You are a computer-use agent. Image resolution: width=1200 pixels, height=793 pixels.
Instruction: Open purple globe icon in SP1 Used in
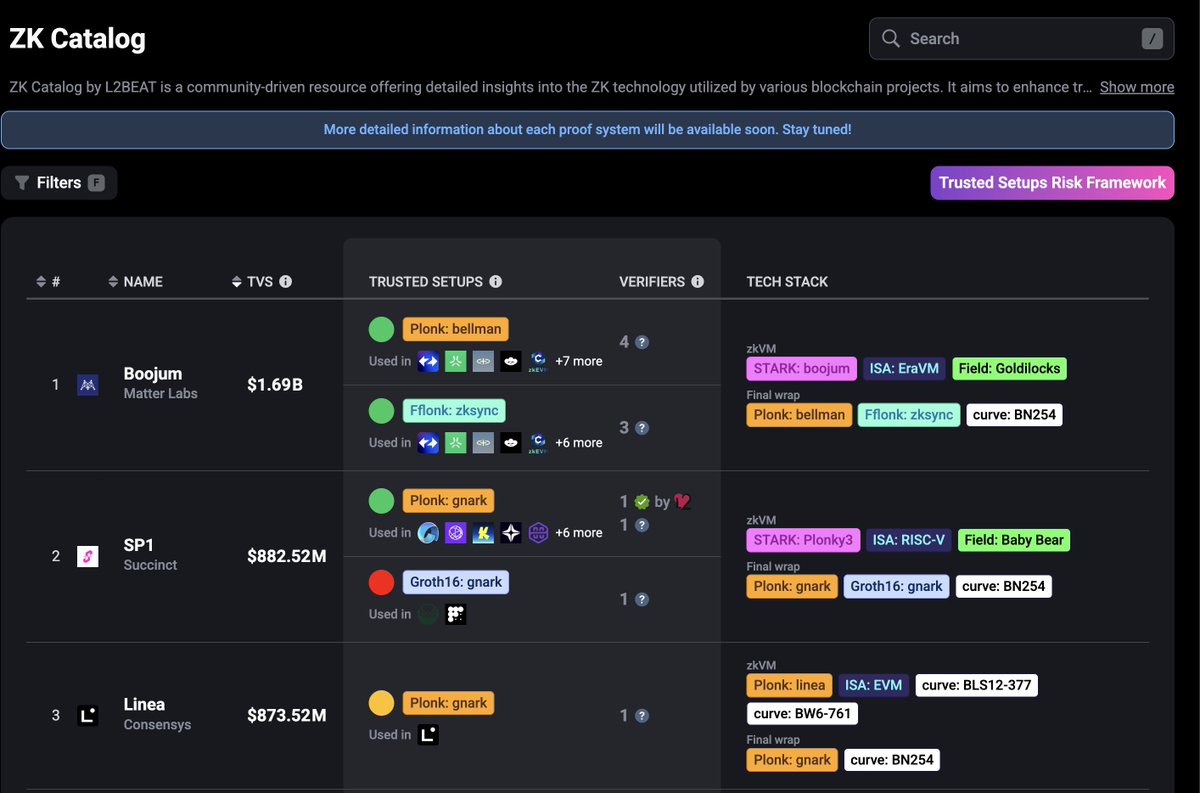(456, 532)
